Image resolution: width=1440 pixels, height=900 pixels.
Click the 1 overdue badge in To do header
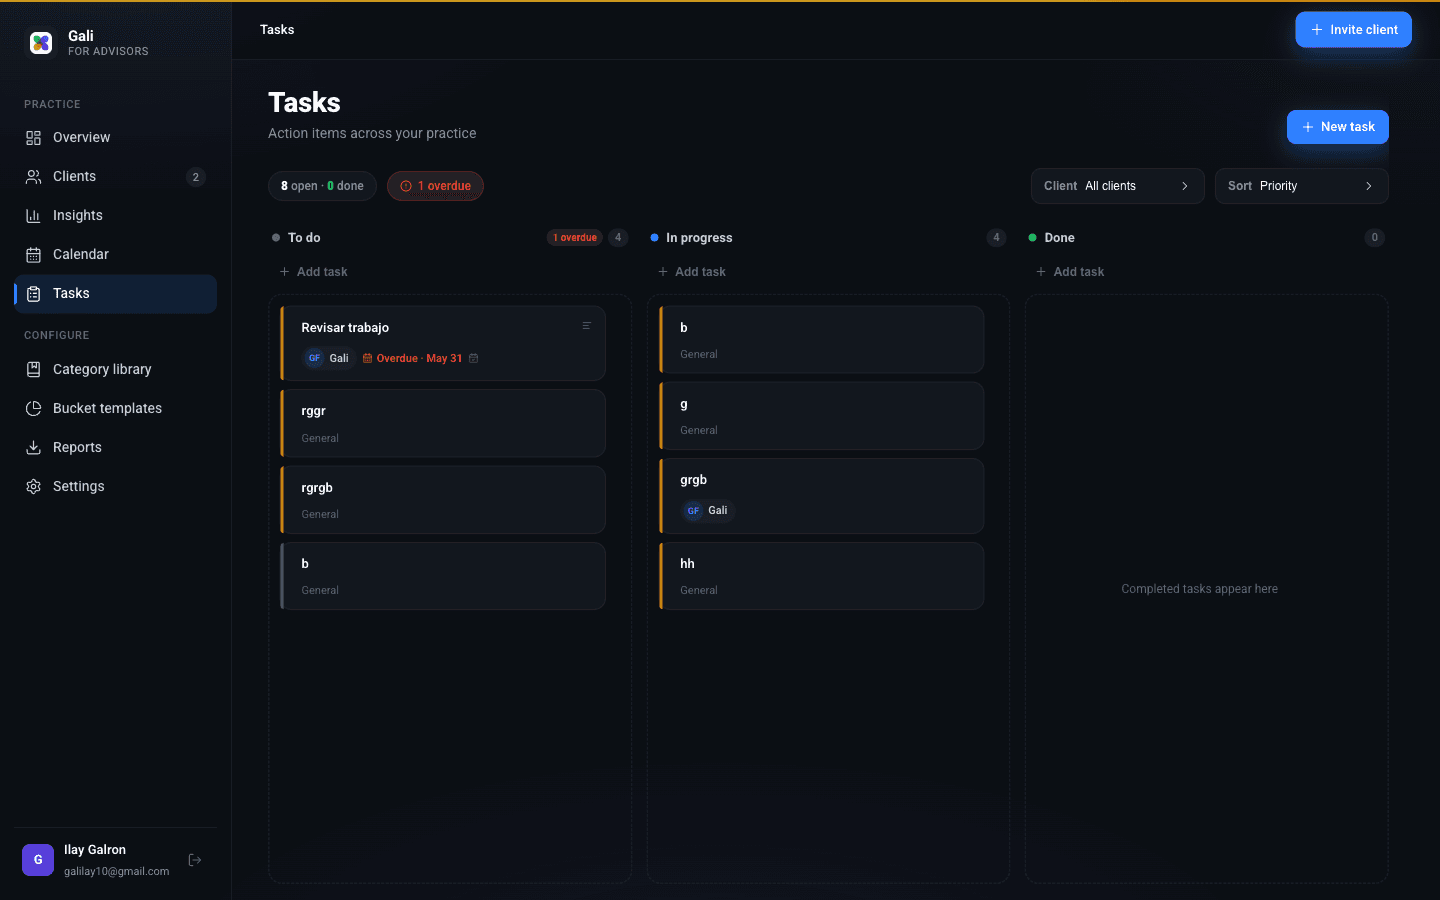(575, 238)
